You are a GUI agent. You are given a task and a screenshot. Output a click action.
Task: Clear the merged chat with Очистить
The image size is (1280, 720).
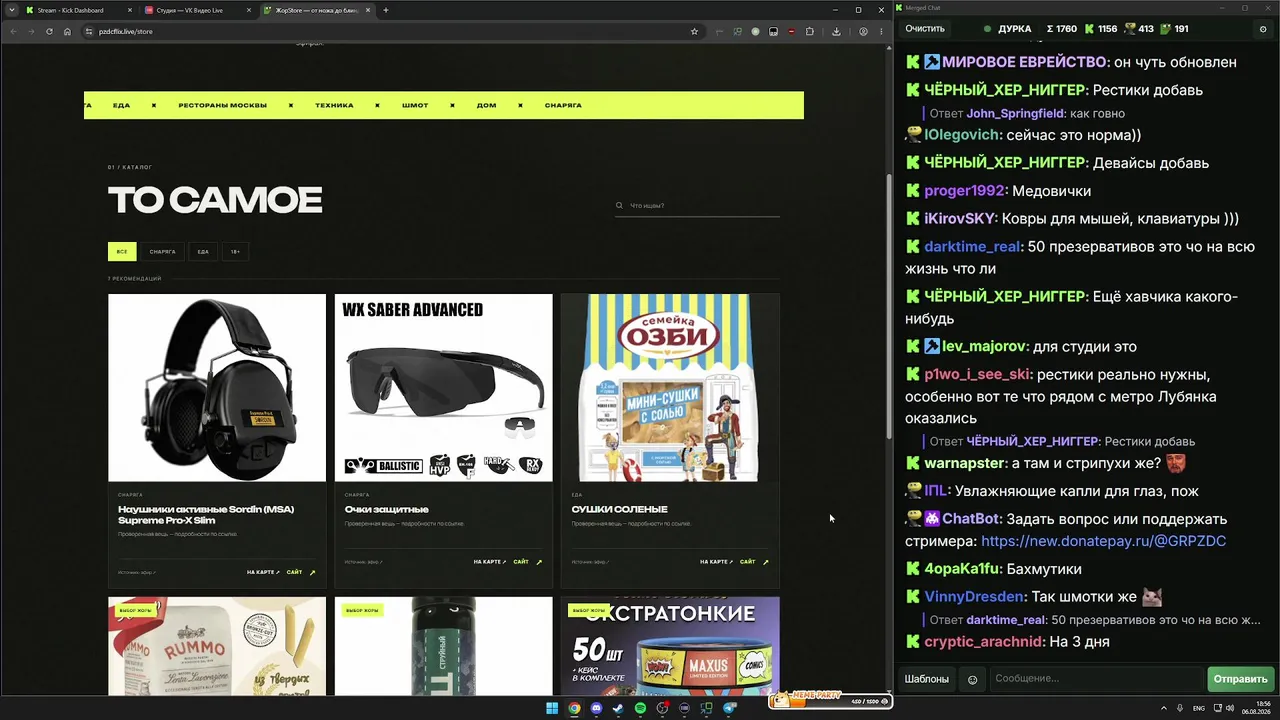925,29
